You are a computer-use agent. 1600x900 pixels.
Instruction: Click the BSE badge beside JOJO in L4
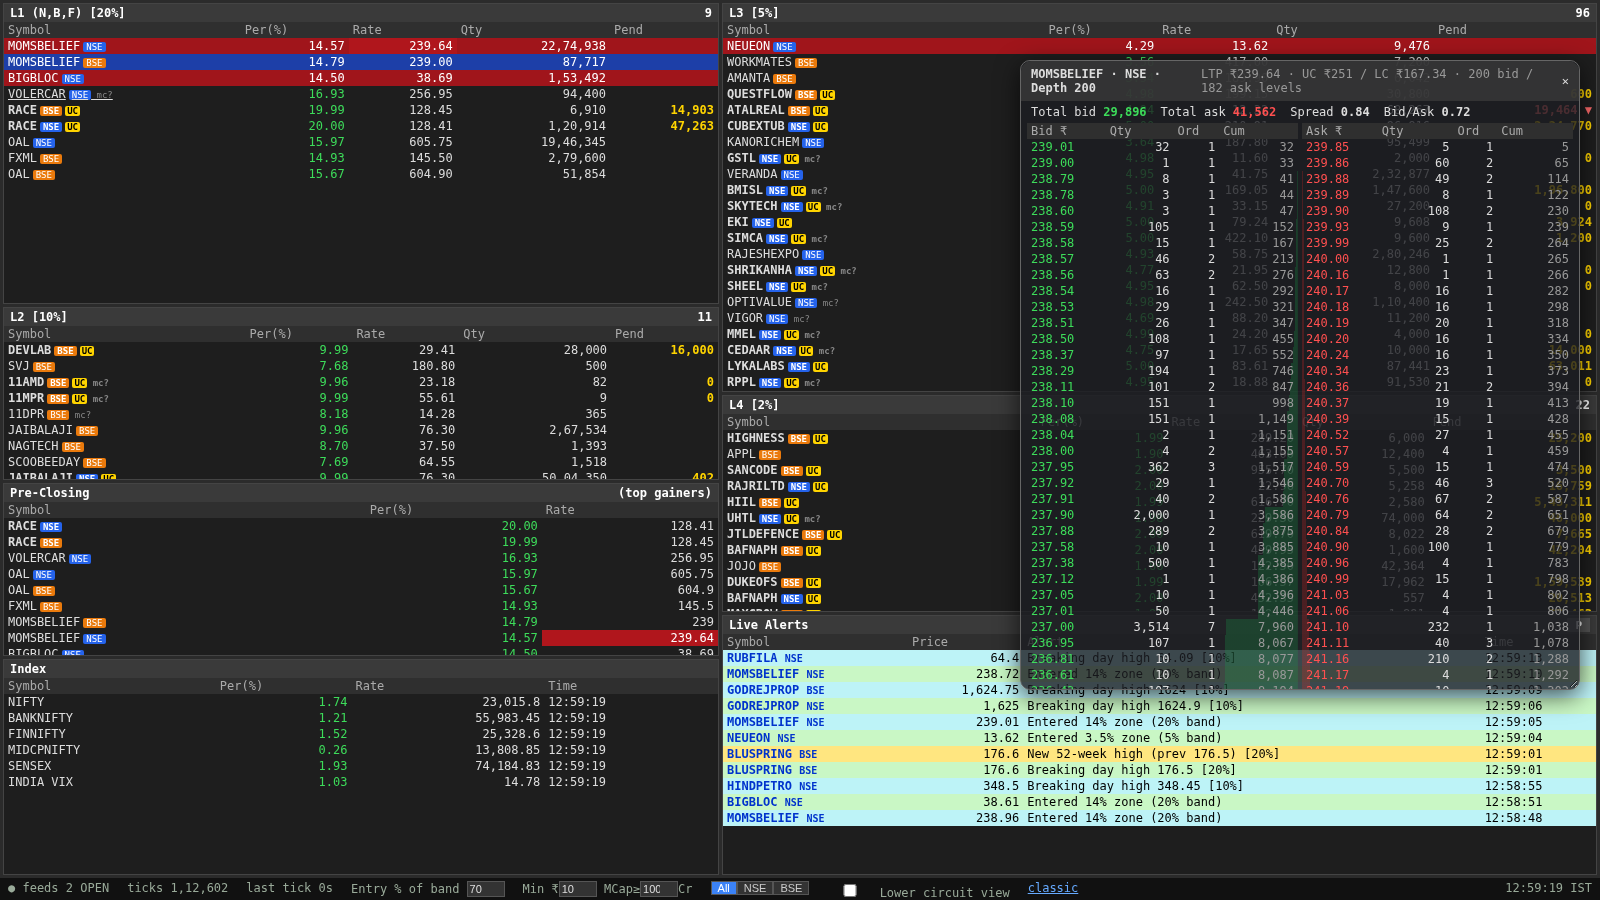coord(770,567)
